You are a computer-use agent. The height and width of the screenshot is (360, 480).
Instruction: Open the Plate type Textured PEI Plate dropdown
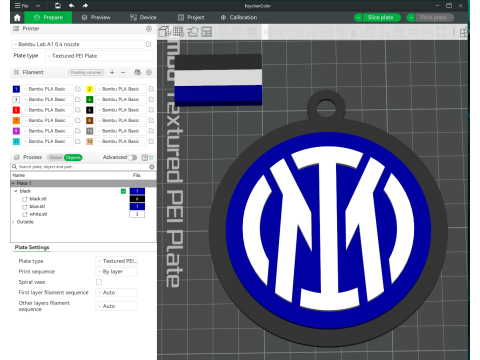pos(99,56)
